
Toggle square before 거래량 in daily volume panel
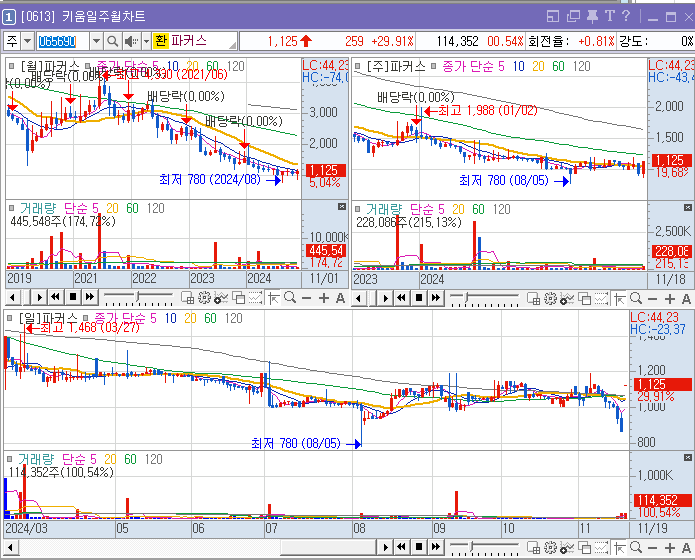10,459
